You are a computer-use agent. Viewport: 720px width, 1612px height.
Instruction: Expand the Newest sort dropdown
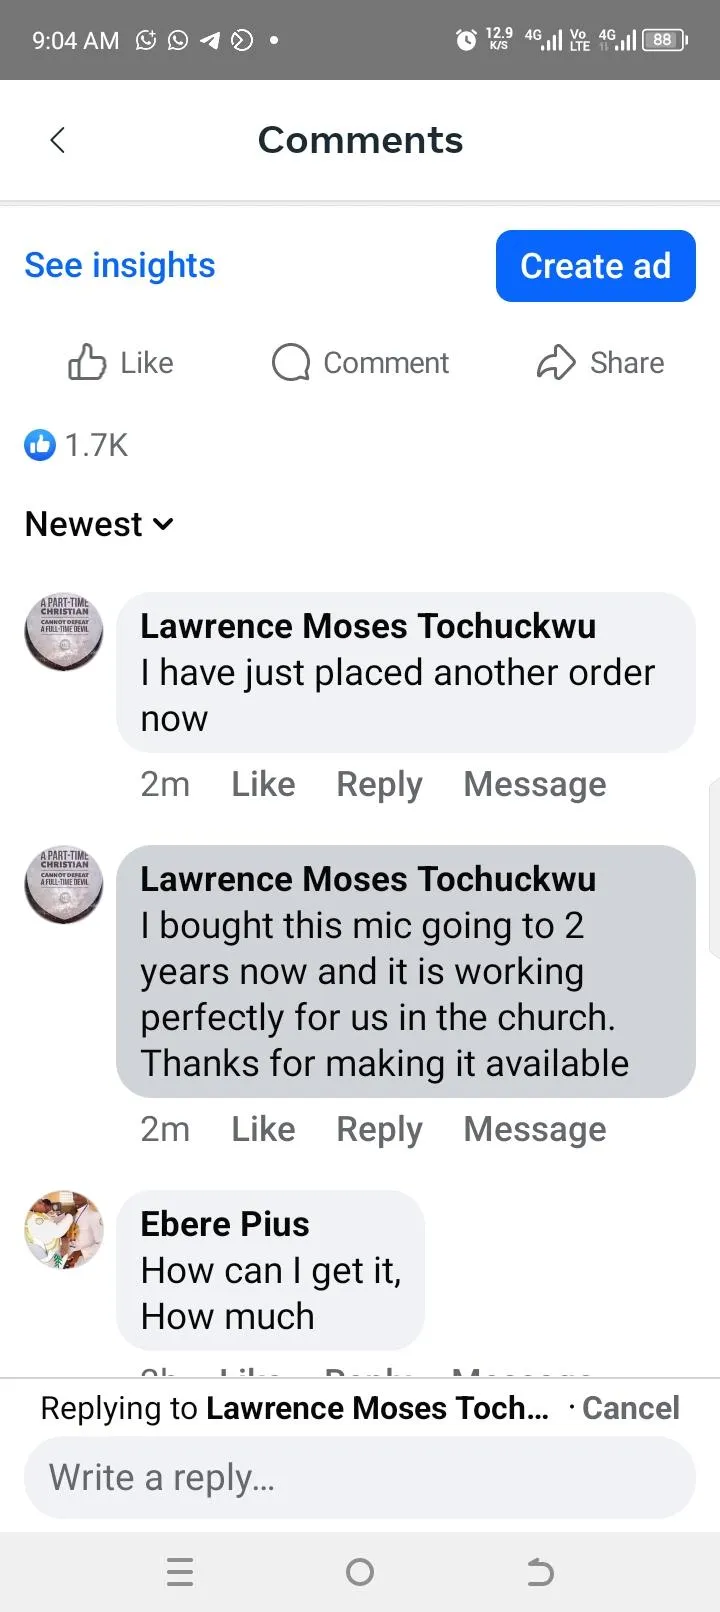(x=99, y=524)
